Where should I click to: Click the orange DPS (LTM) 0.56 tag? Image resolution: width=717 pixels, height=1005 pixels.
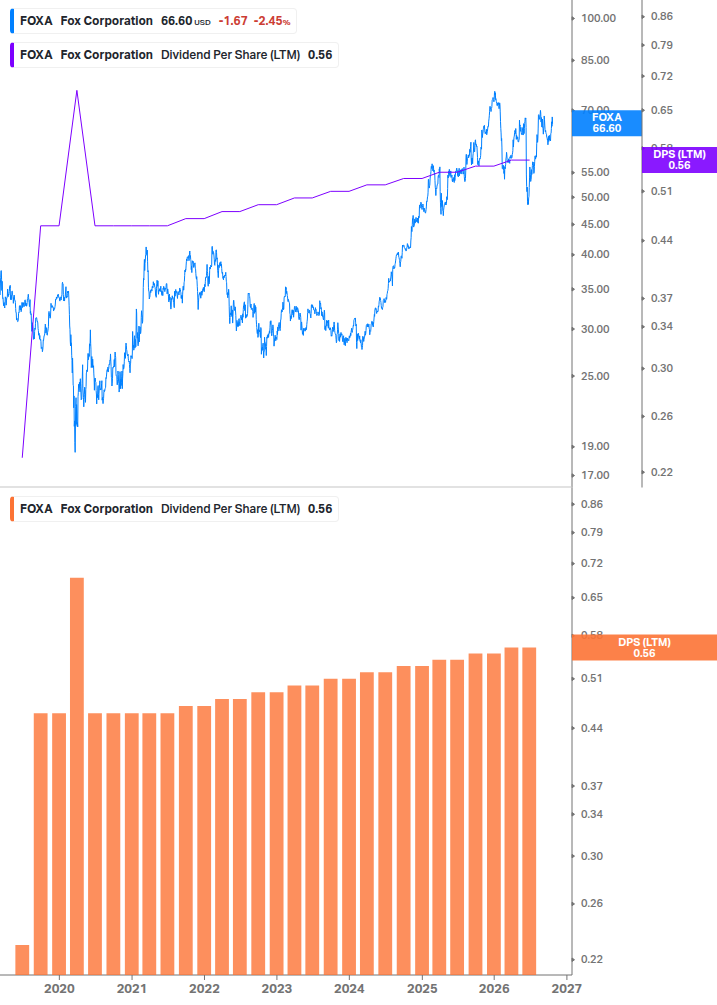coord(644,647)
